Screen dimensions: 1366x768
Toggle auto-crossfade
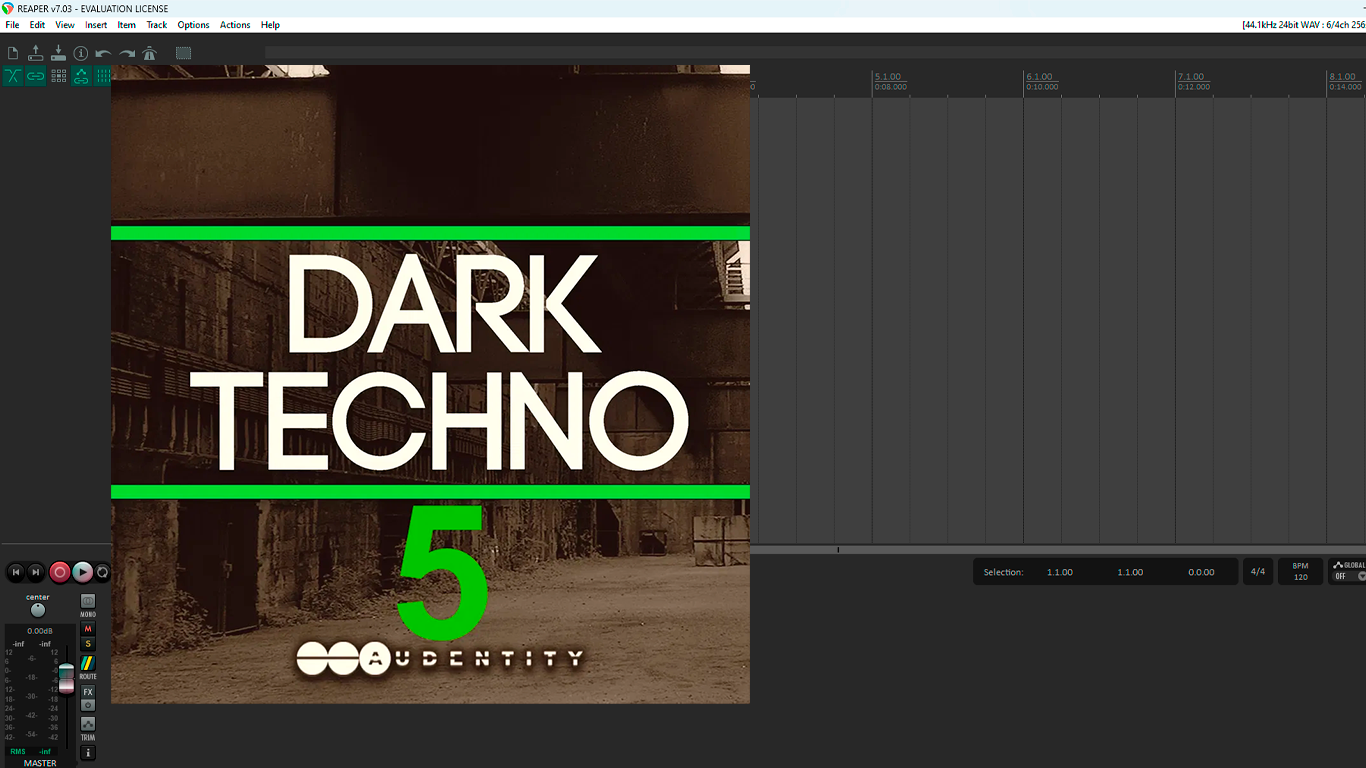[x=13, y=76]
